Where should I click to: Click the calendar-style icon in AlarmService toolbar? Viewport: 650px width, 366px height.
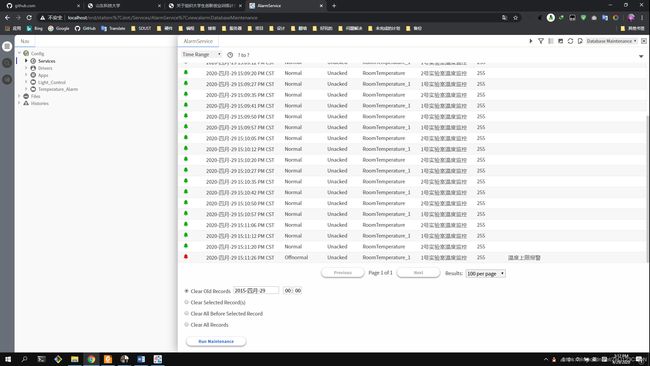560,41
